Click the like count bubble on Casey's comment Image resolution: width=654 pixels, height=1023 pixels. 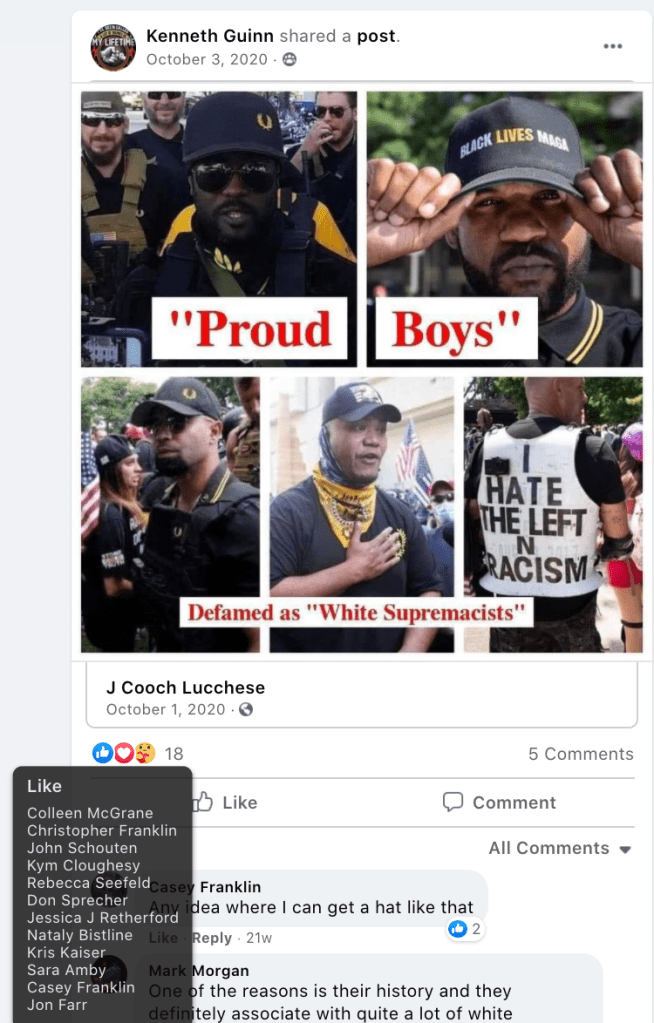pos(465,928)
